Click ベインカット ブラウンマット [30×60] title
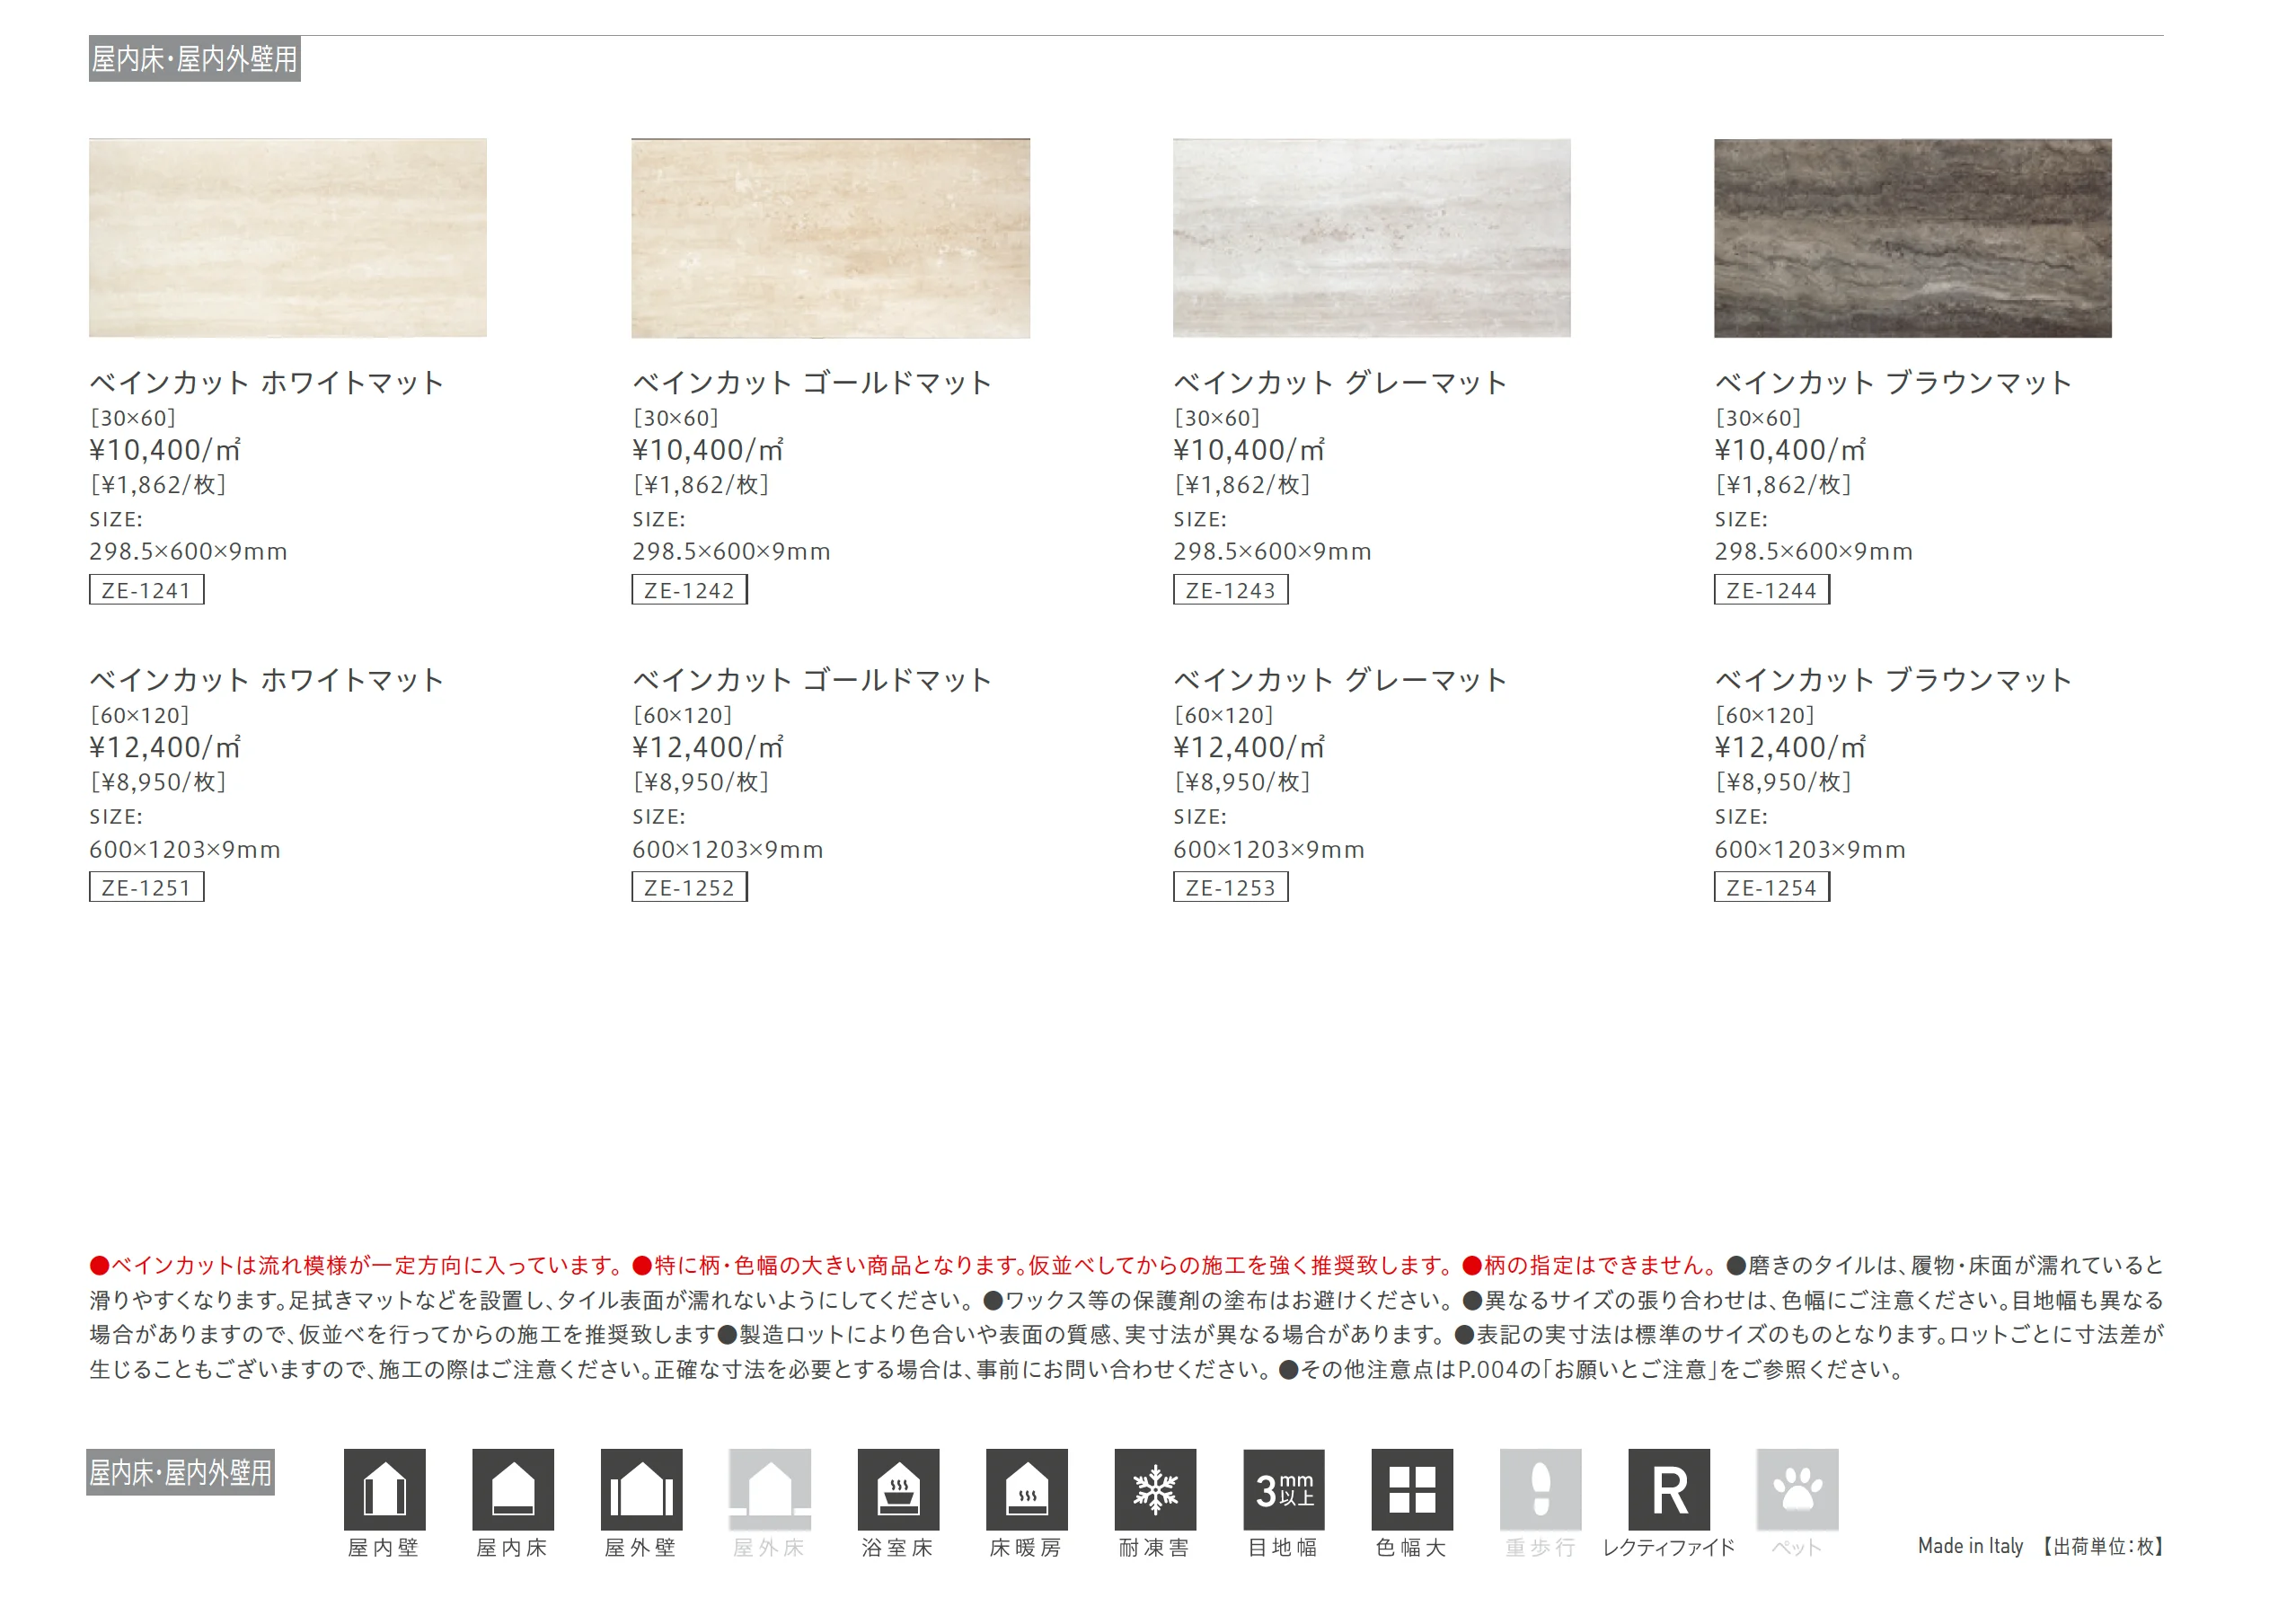This screenshot has height=1624, width=2287. [1893, 383]
